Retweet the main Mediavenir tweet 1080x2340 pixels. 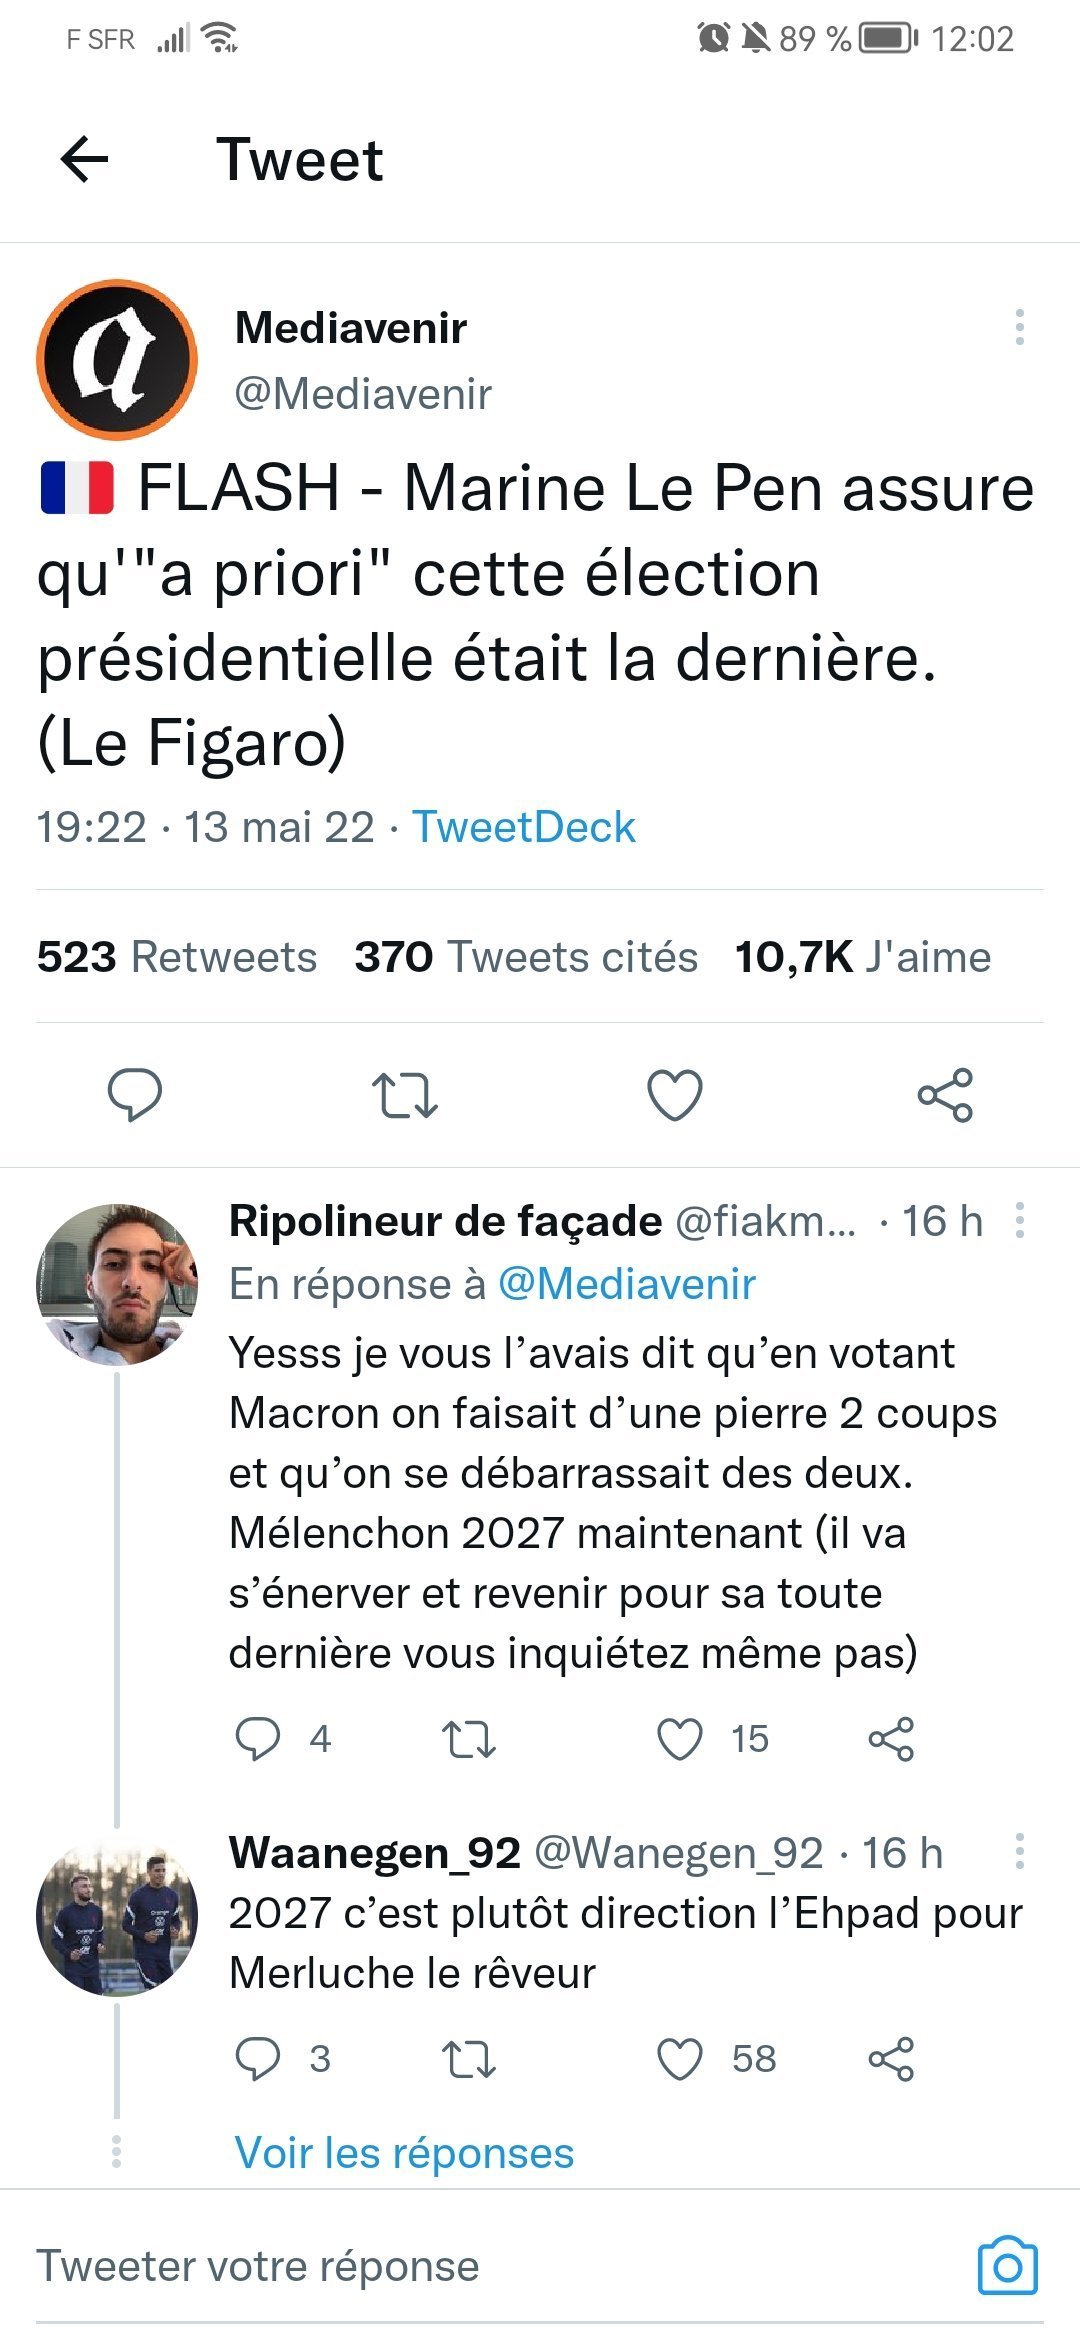click(x=404, y=1095)
